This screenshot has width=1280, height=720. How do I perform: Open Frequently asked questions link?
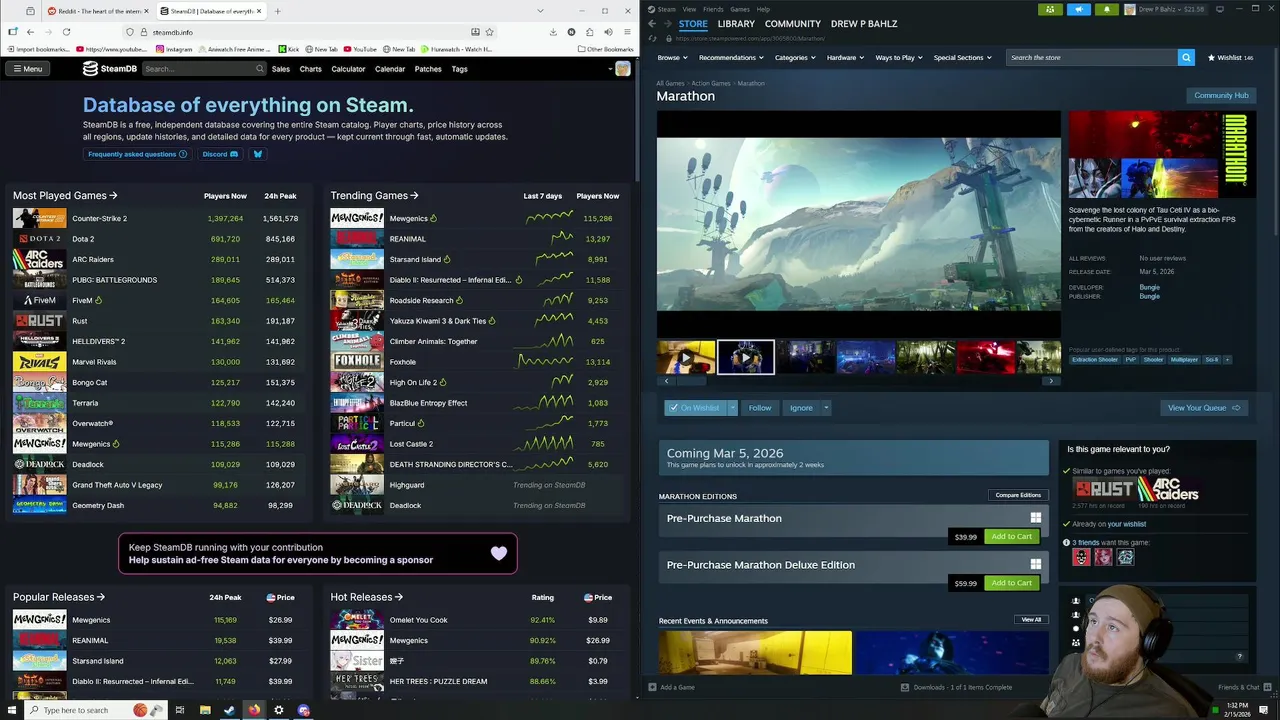[x=137, y=154]
